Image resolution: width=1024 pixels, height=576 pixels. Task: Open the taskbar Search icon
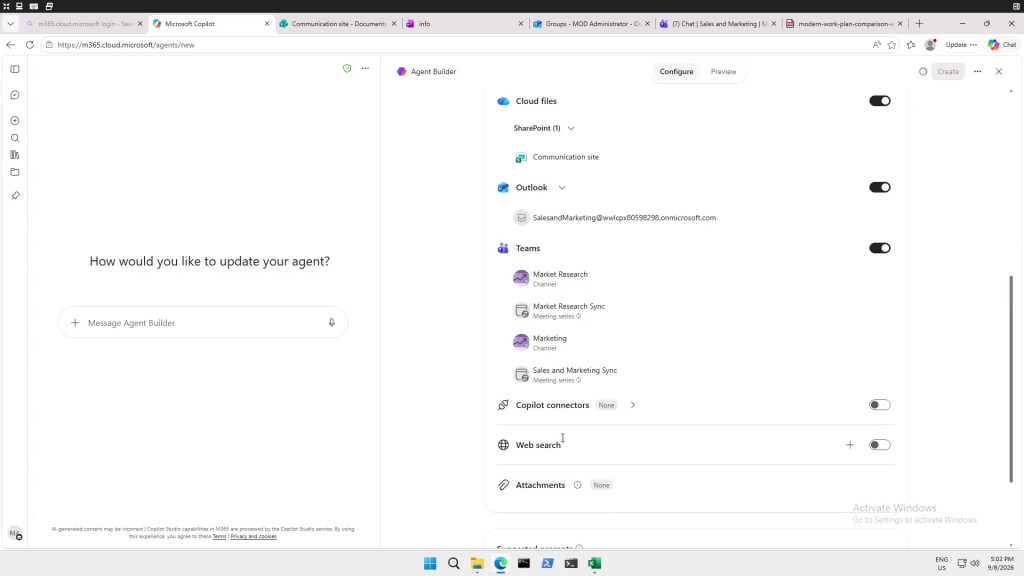453,564
